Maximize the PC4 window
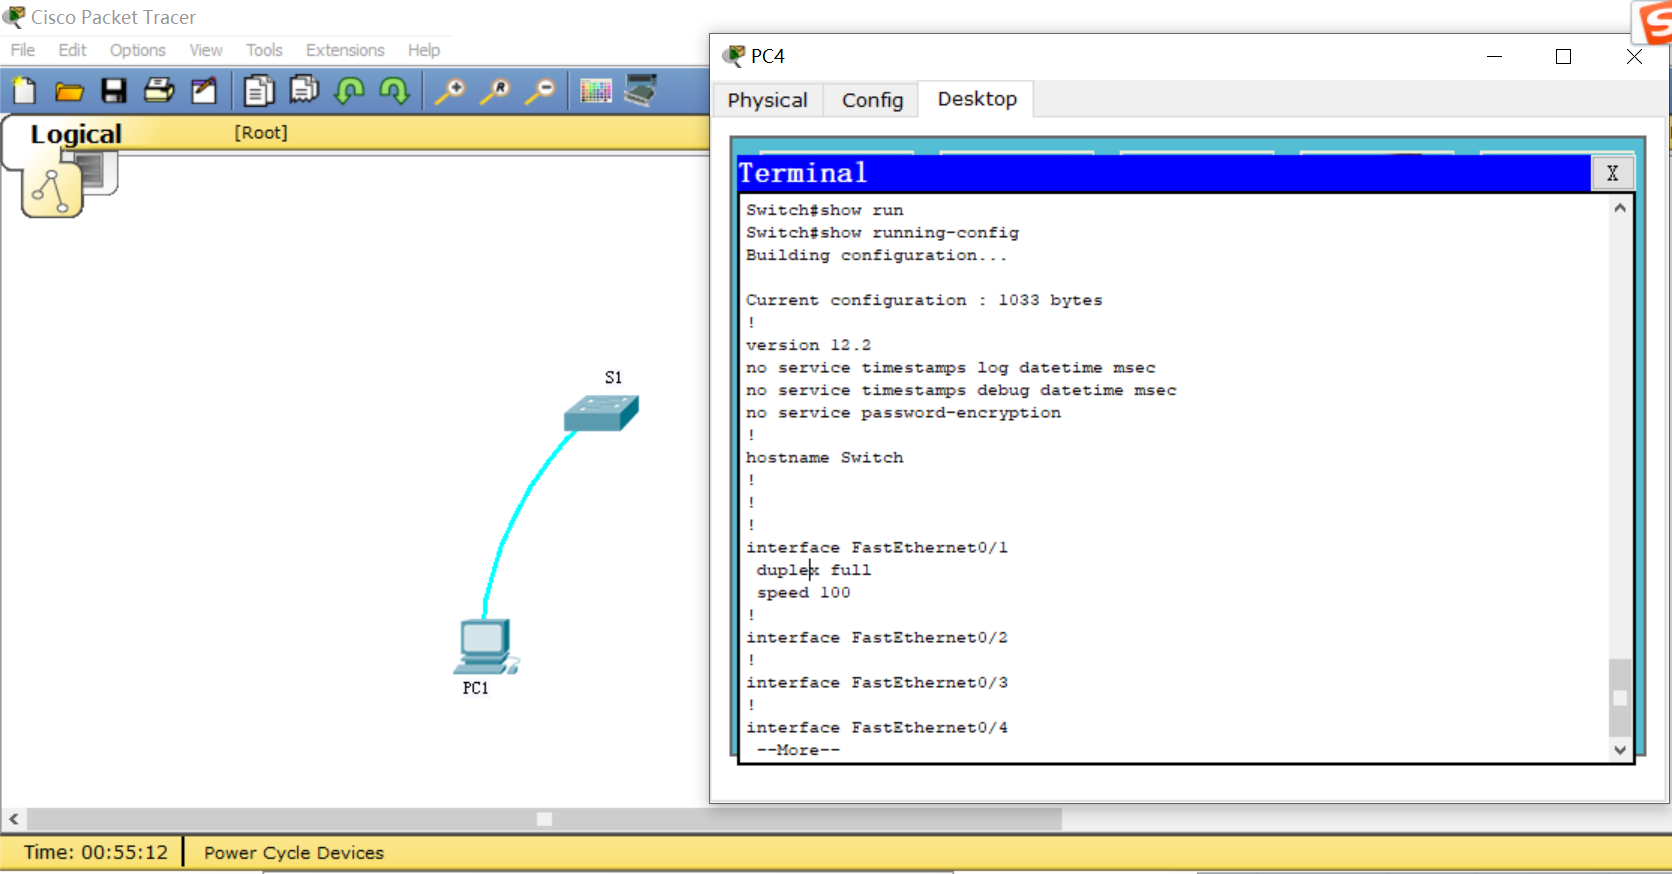 tap(1564, 57)
